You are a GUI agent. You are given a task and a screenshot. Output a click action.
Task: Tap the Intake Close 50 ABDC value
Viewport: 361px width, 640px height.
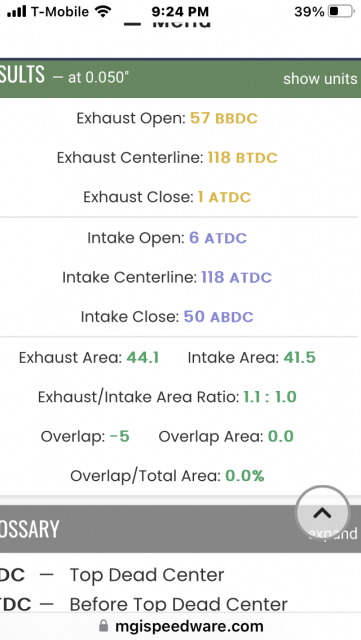218,317
